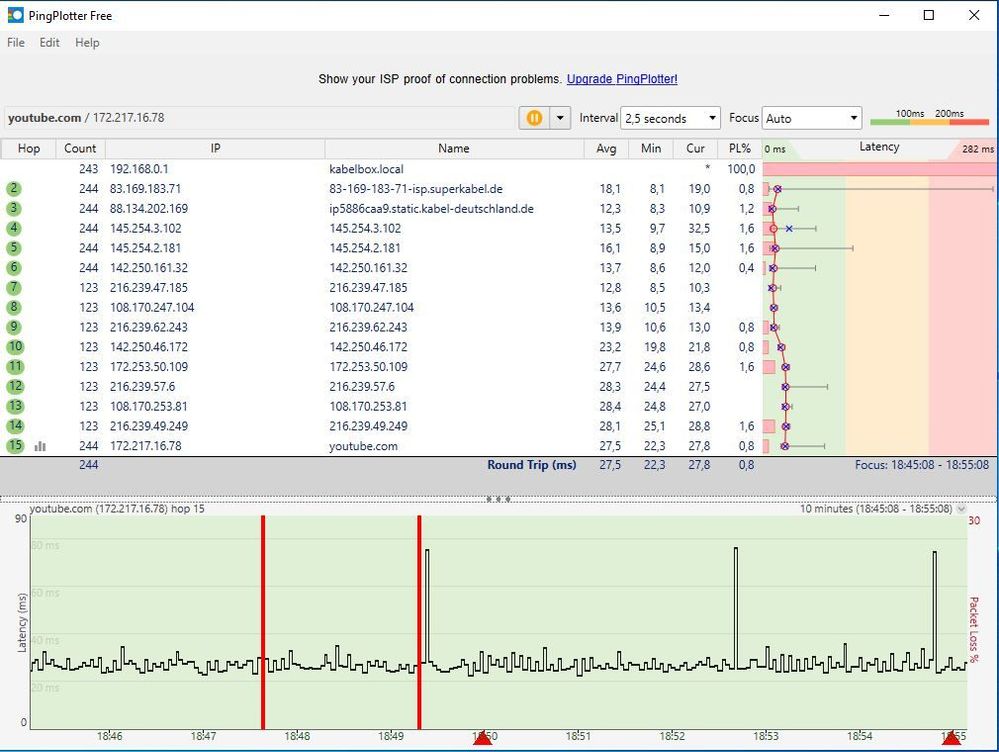Click the bar chart icon on hop 15
This screenshot has height=752, width=999.
point(40,446)
